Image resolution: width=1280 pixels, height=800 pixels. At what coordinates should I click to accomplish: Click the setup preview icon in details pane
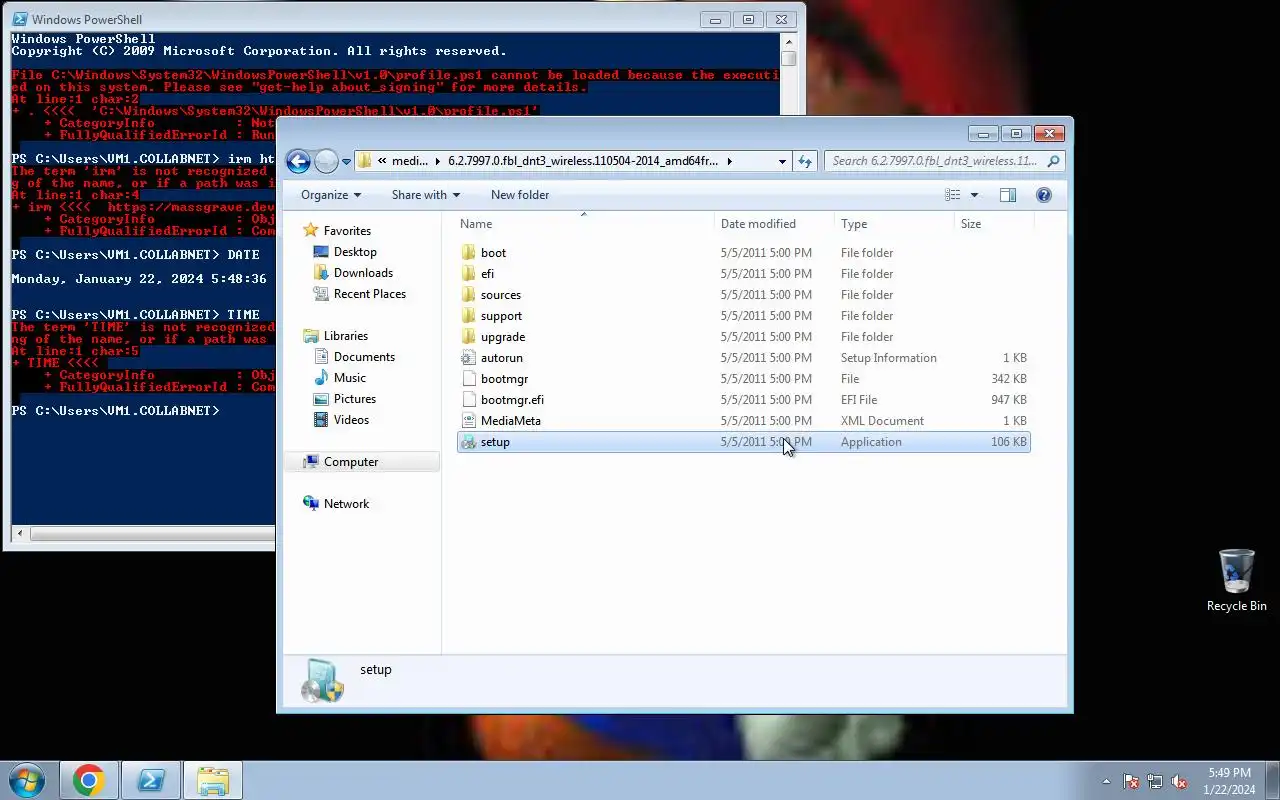323,680
